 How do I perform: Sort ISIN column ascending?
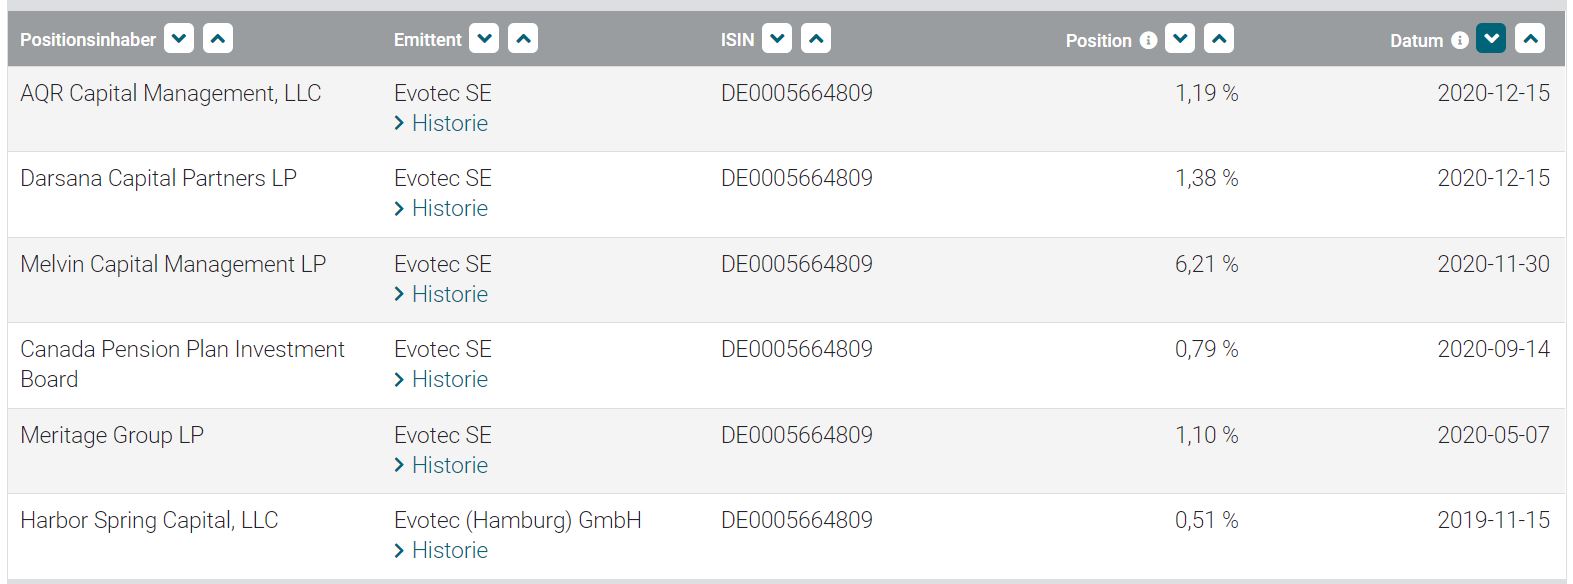click(816, 39)
